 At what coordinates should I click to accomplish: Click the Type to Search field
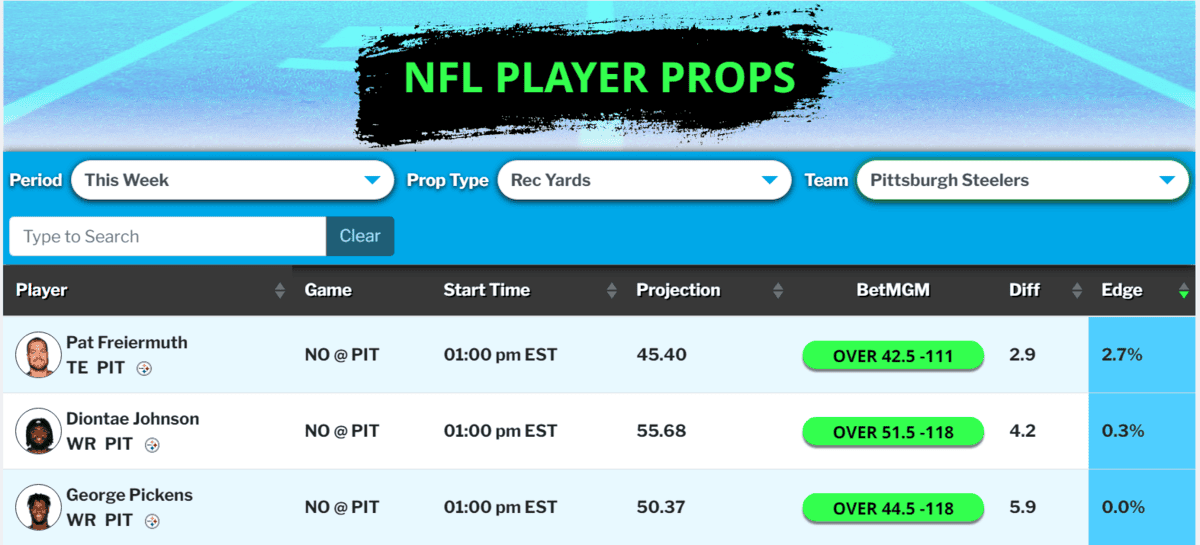(168, 236)
